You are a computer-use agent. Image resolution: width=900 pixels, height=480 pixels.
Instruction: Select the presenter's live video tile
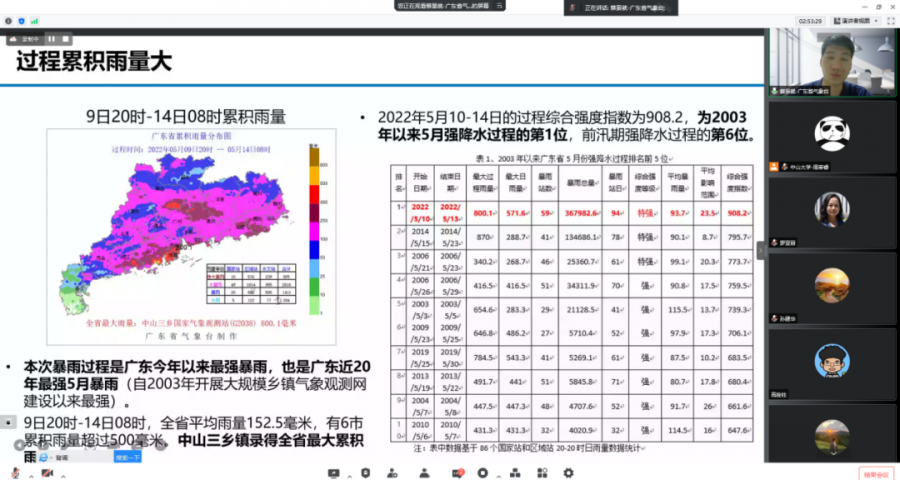point(831,62)
